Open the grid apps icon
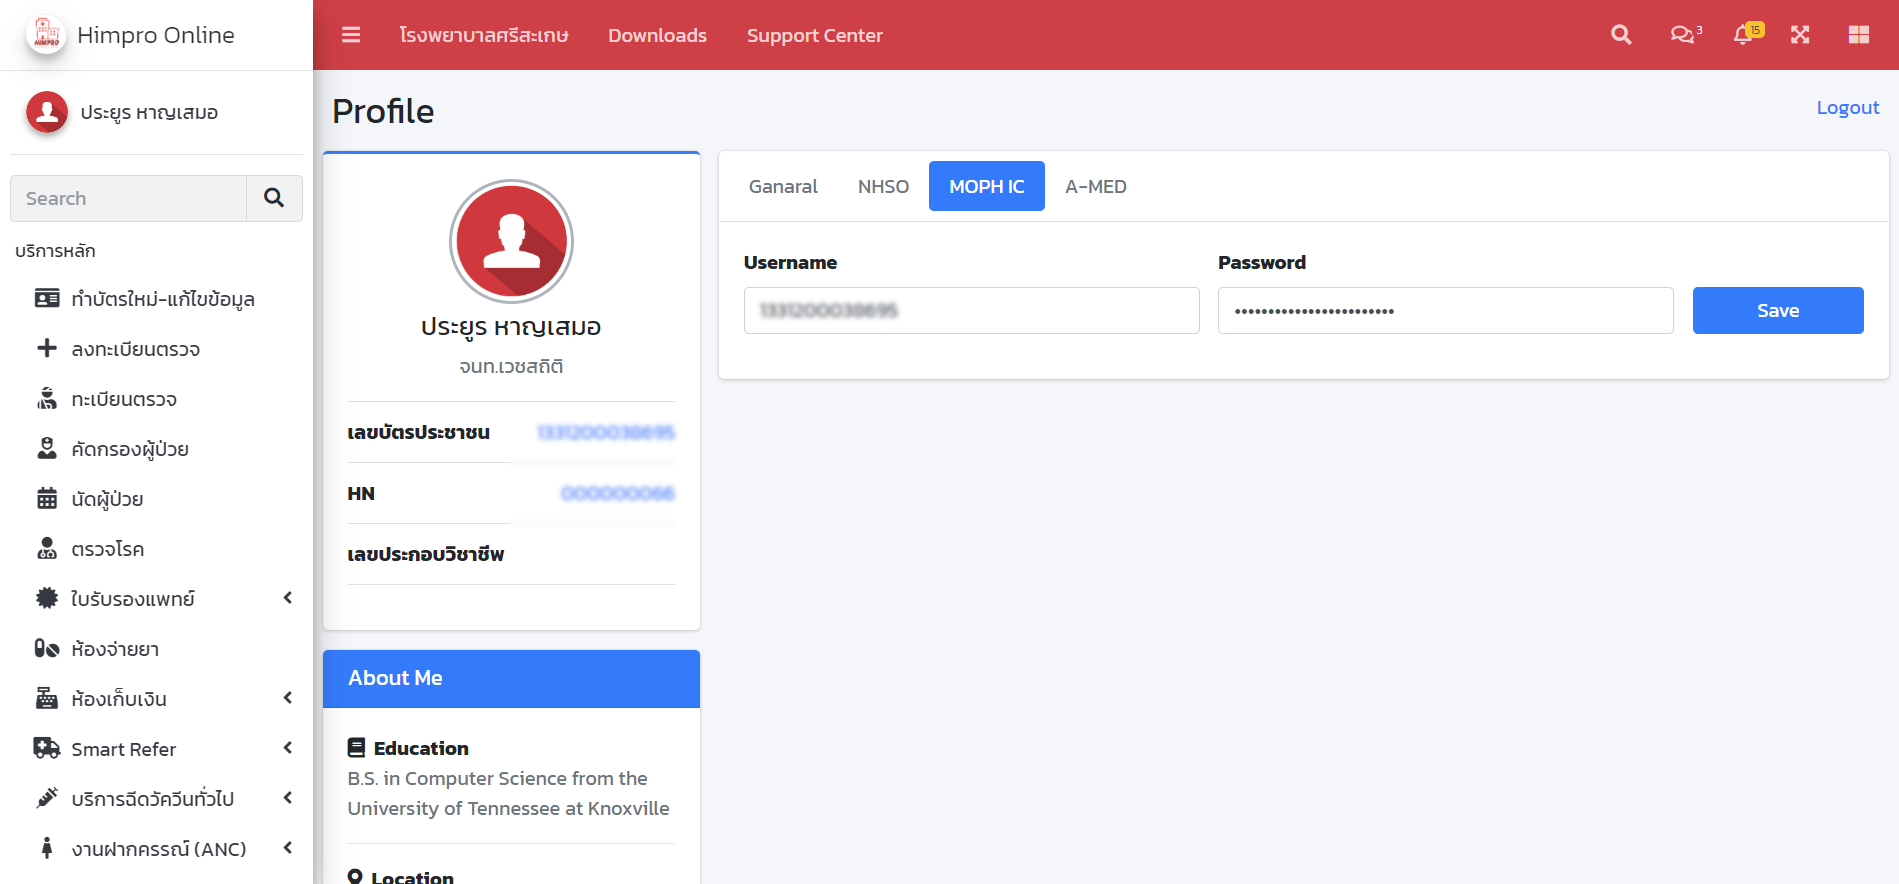Screen dimensions: 1899x884 pos(1859,35)
